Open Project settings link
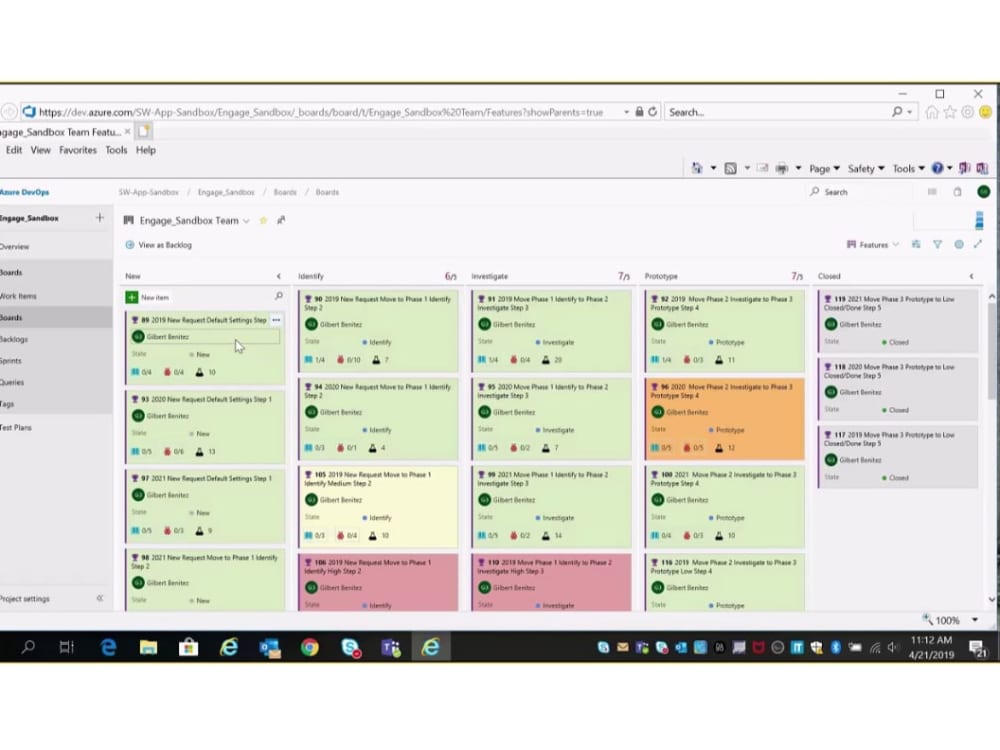 click(x=25, y=599)
